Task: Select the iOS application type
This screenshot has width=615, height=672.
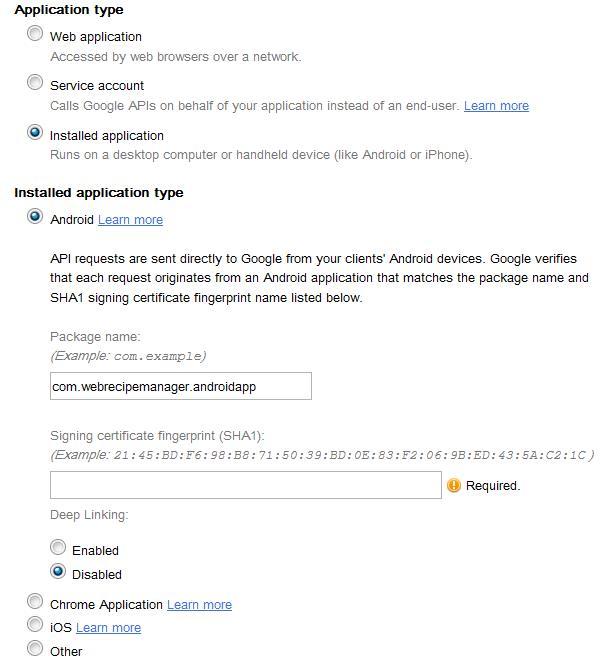Action: point(36,625)
